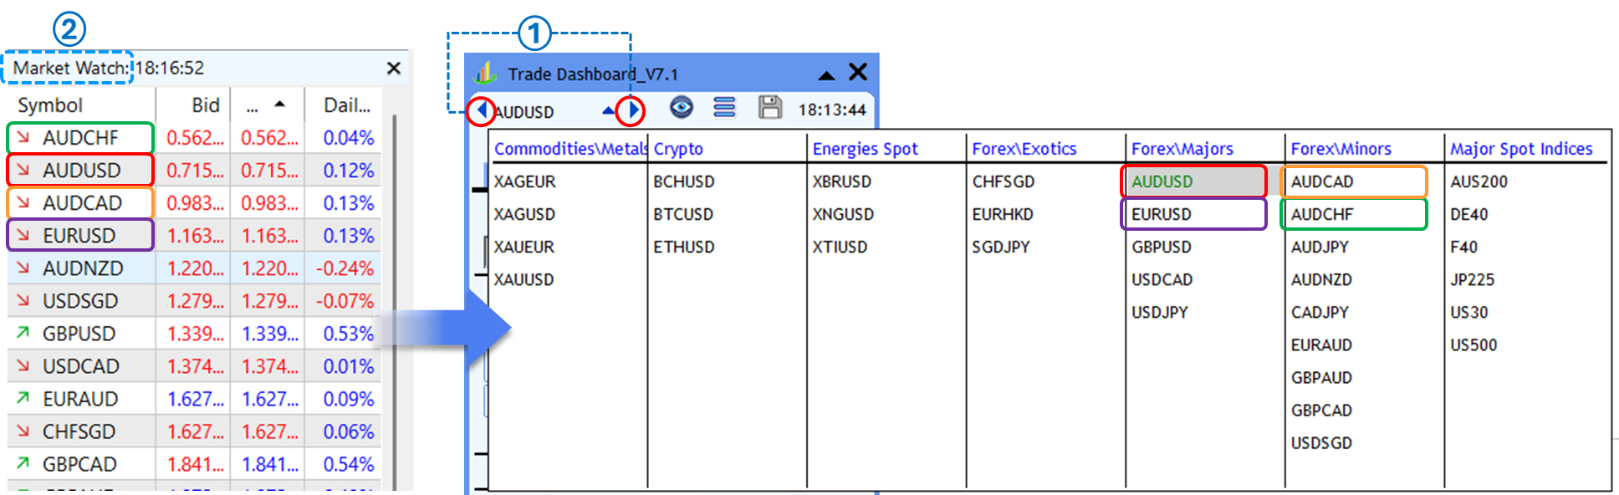
Task: Choose JP225 in Major Spot Indices
Action: click(x=1473, y=280)
